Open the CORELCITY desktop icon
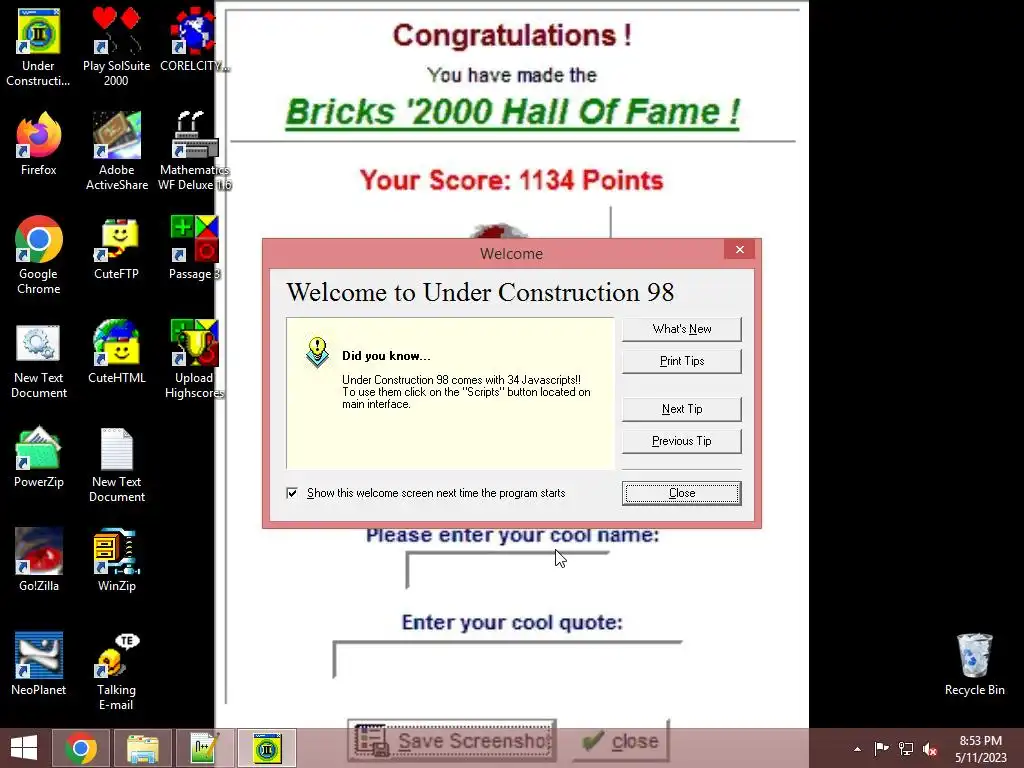This screenshot has width=1024, height=768. 194,40
